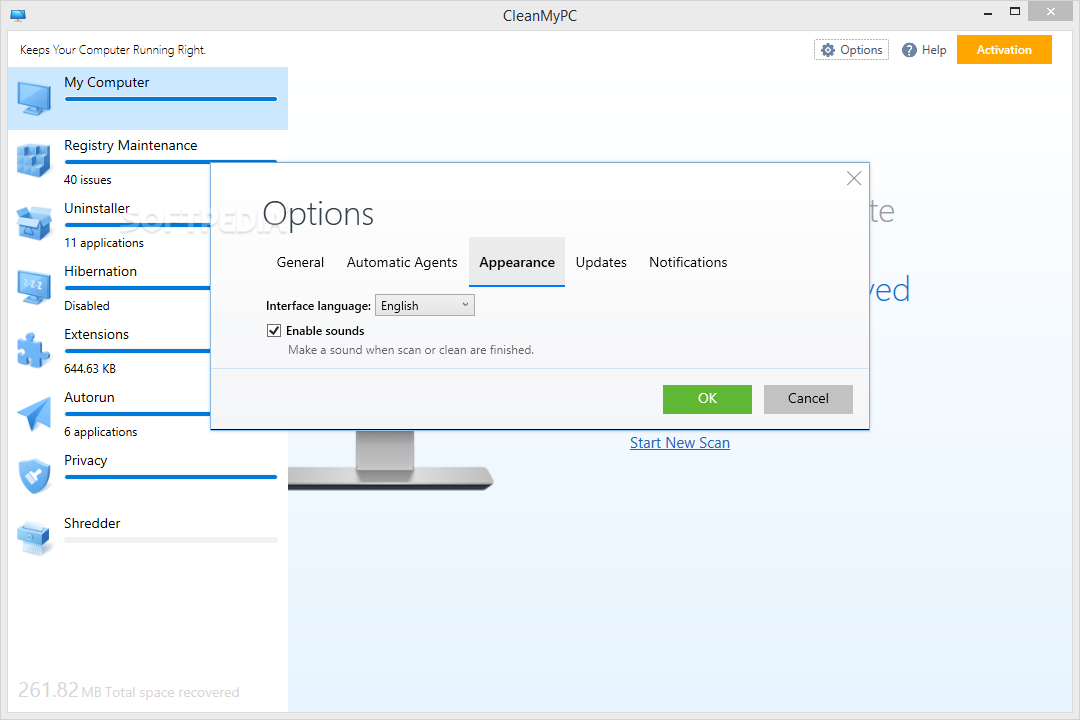Maximize the CleanMyPC window
This screenshot has height=720, width=1080.
(x=1015, y=11)
